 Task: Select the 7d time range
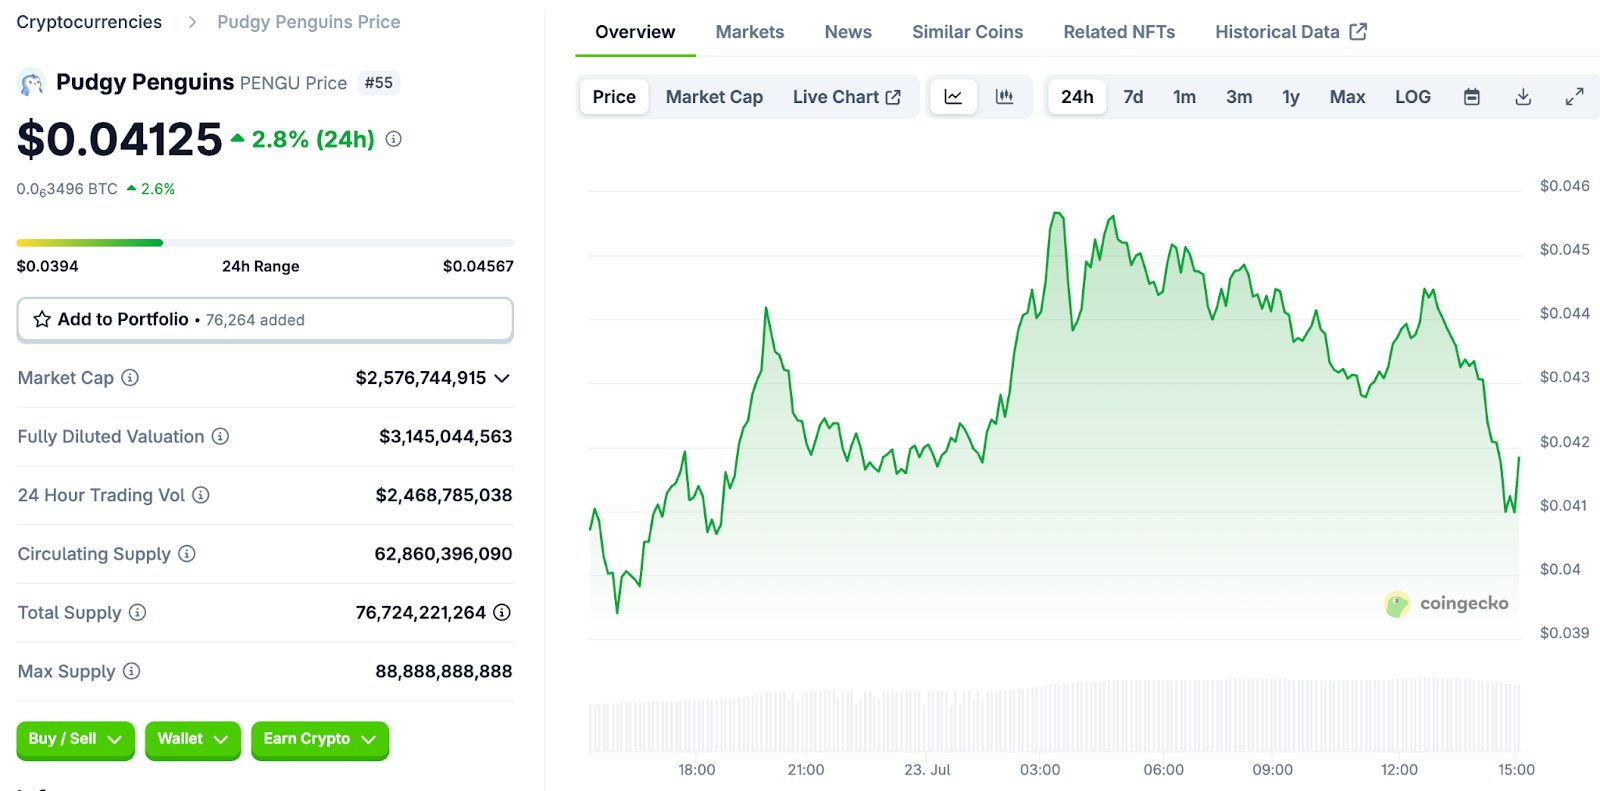(1133, 97)
